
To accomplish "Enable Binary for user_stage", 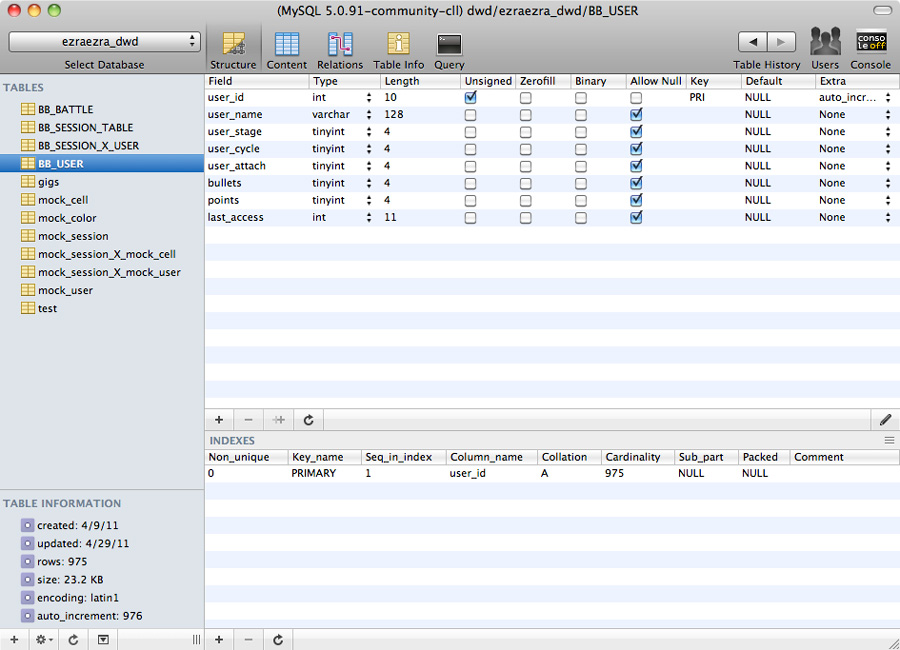I will pyautogui.click(x=580, y=132).
